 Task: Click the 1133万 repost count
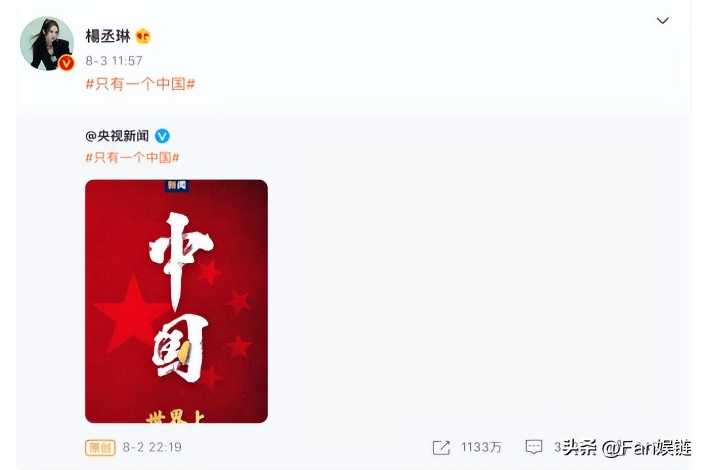[x=481, y=447]
